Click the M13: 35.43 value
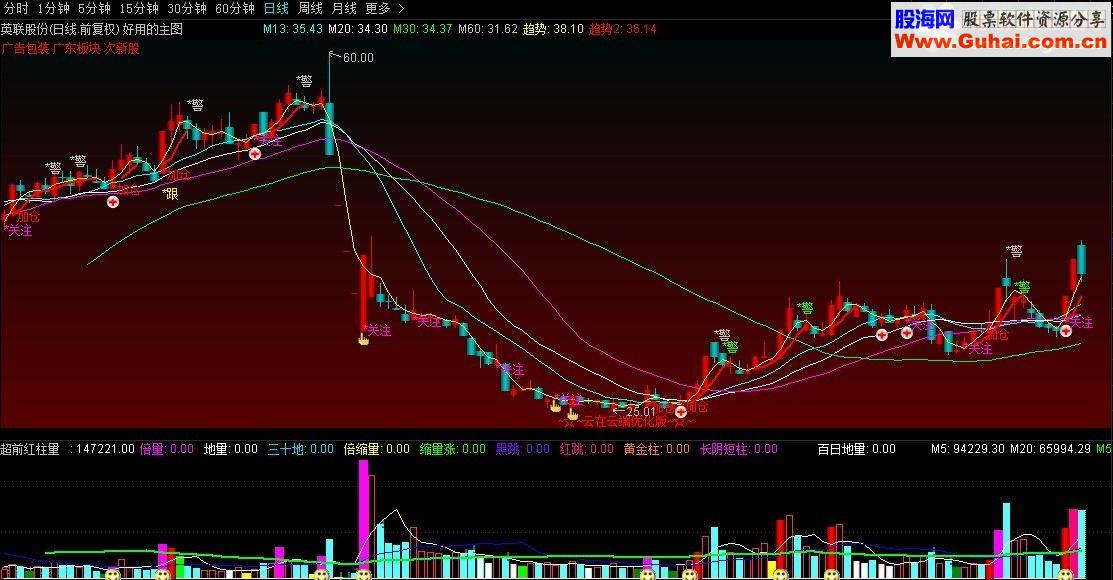1113x580 pixels. click(292, 29)
